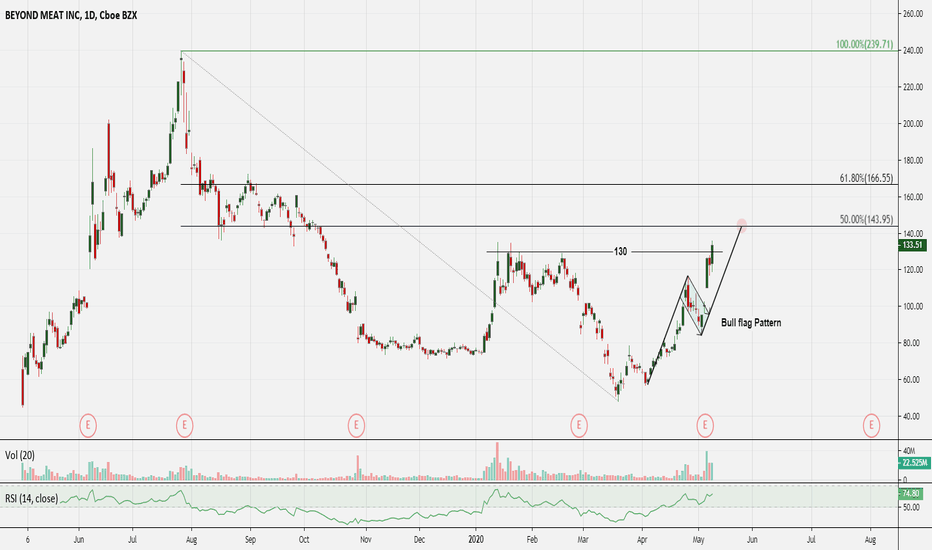Screen dimensions: 932x550
Task: Click the earnings marker near June 2019
Action: (88, 425)
